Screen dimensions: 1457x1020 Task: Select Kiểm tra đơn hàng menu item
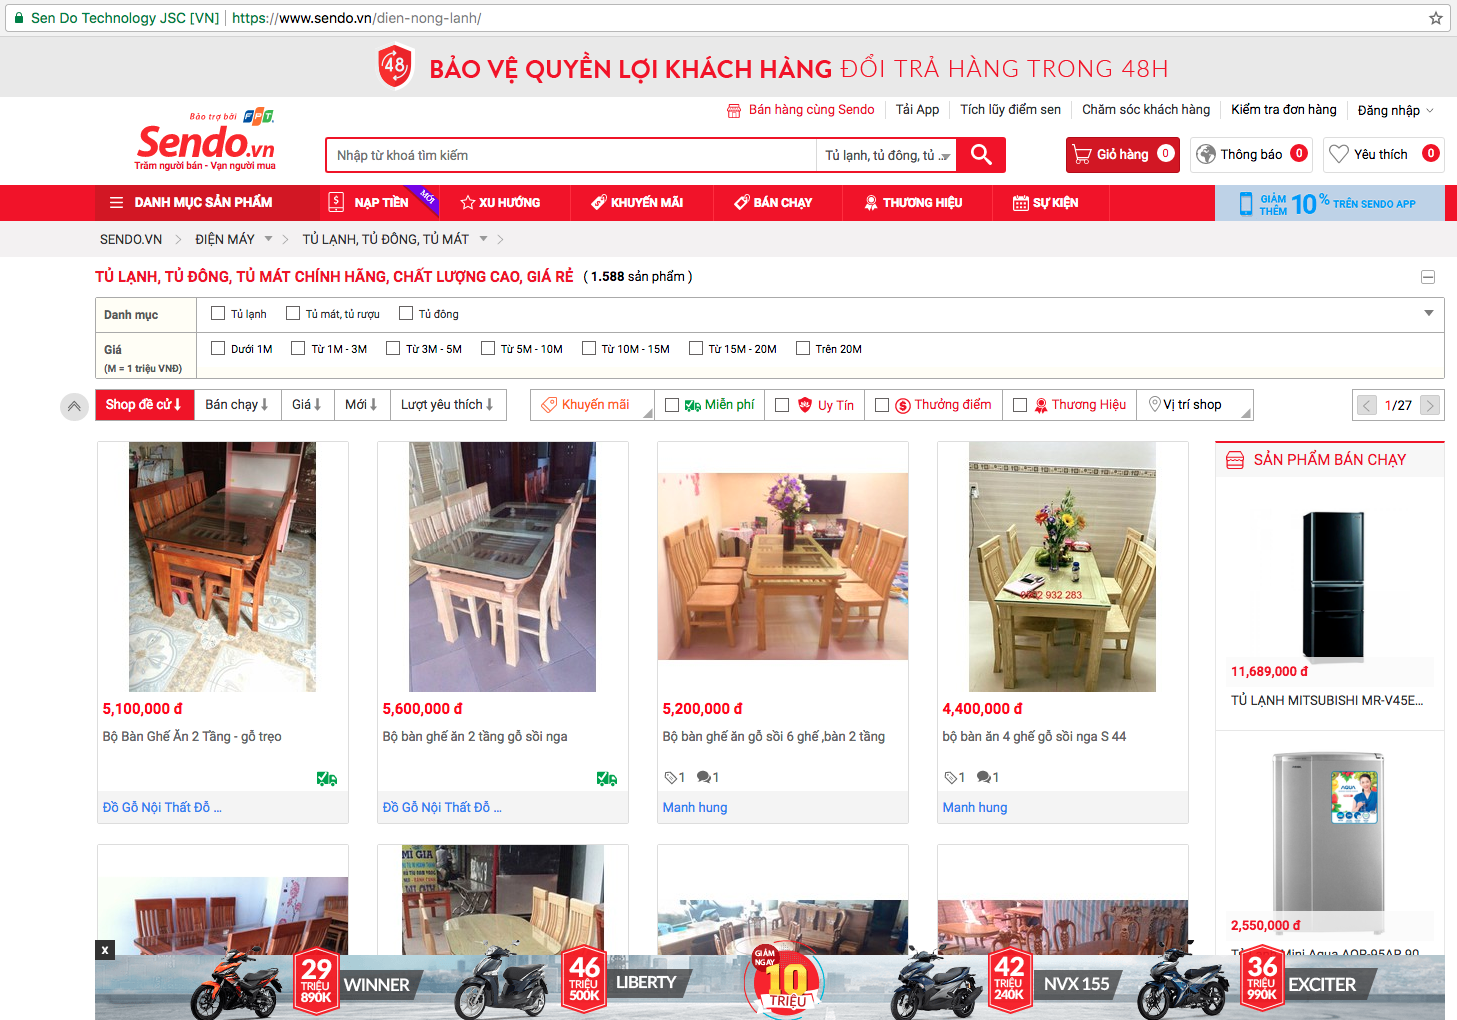1284,110
